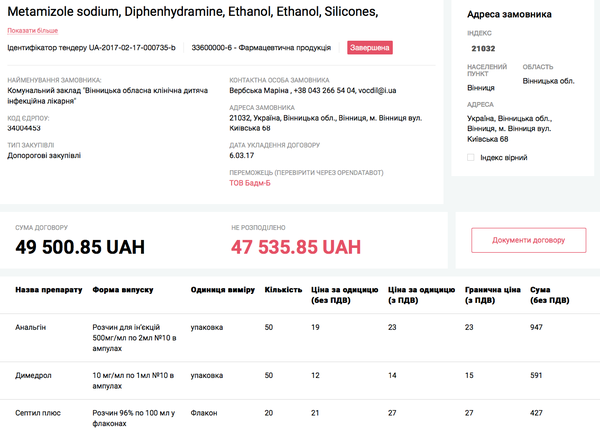The width and height of the screenshot is (600, 434).
Task: Click the red 'Завершена' status badge
Action: (x=369, y=47)
